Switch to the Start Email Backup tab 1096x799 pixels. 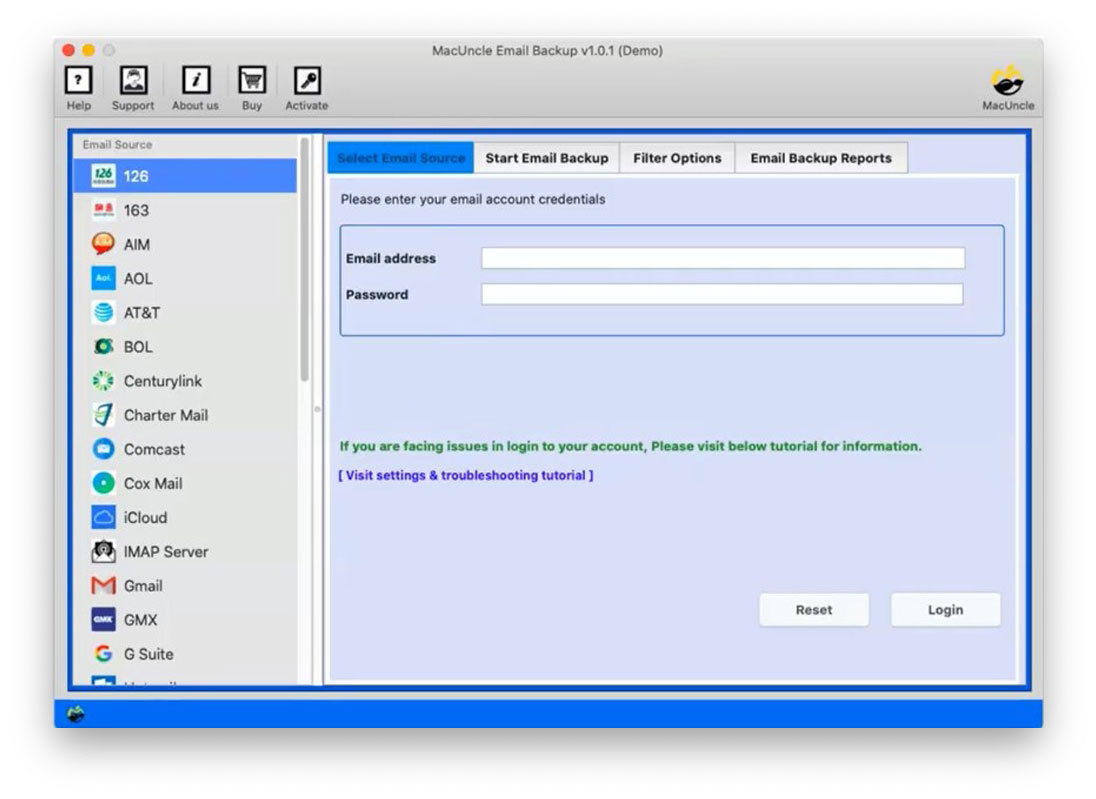point(546,158)
